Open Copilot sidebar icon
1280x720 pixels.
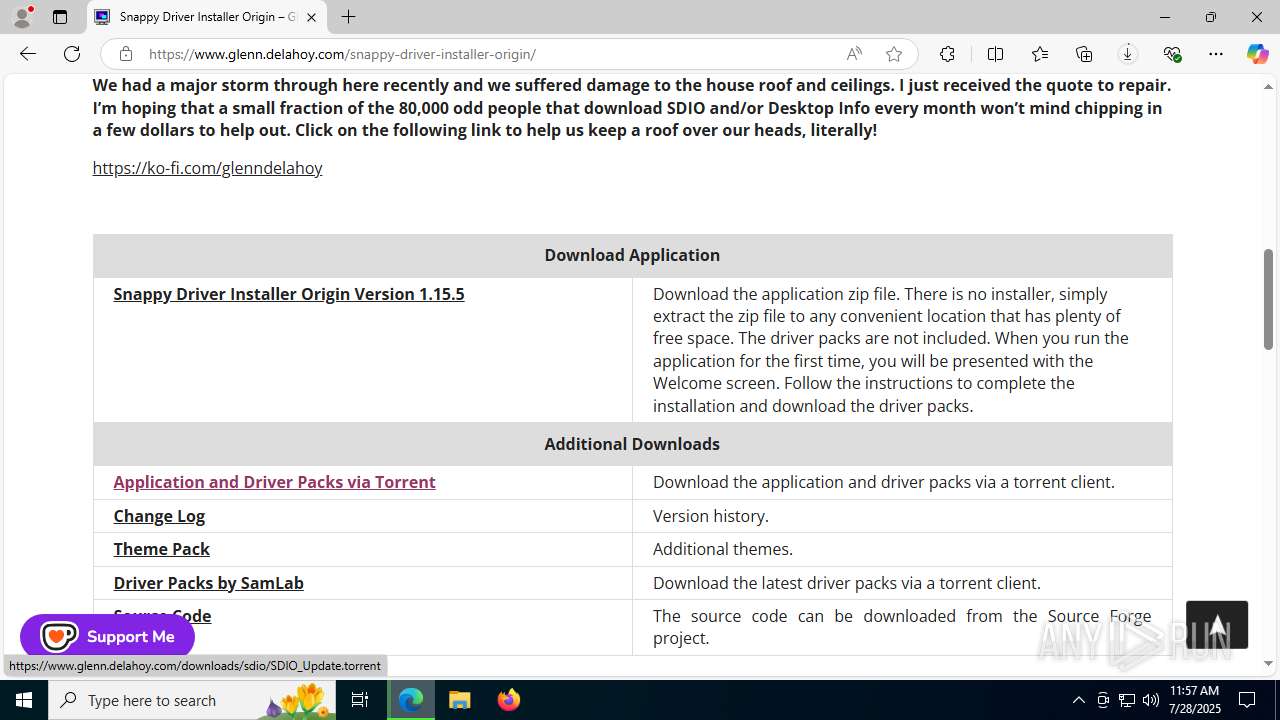click(x=1257, y=54)
